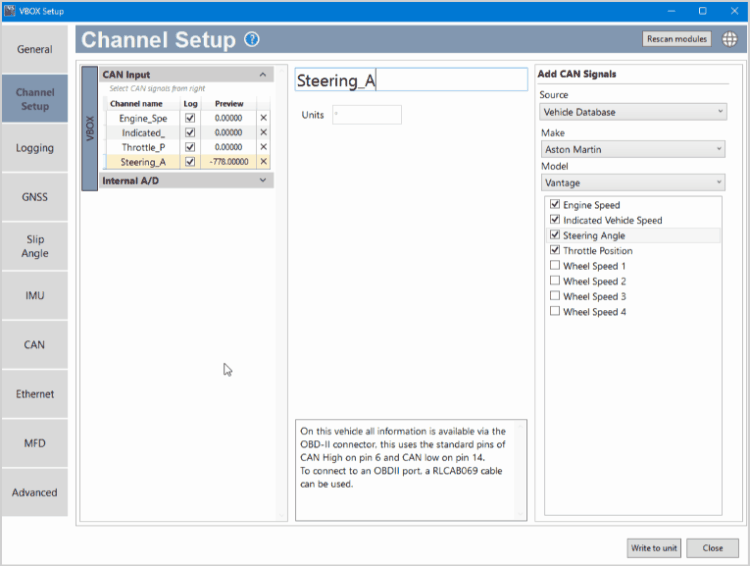
Task: Toggle Log checkbox for Indicated_
Action: (190, 133)
